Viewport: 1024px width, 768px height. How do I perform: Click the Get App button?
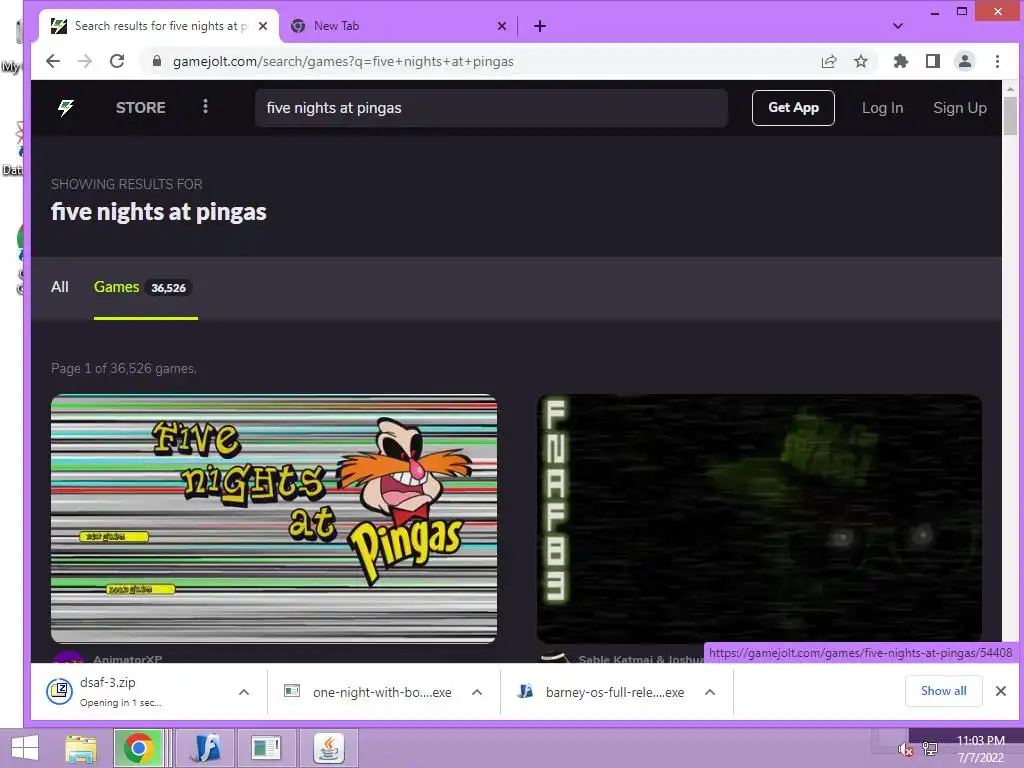793,108
